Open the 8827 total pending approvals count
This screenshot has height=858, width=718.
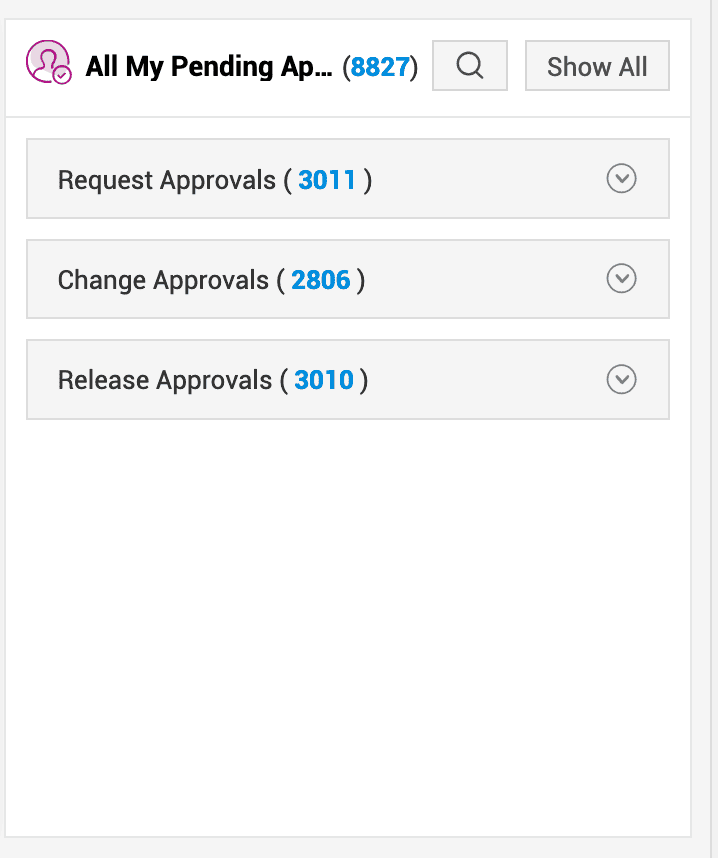coord(380,67)
